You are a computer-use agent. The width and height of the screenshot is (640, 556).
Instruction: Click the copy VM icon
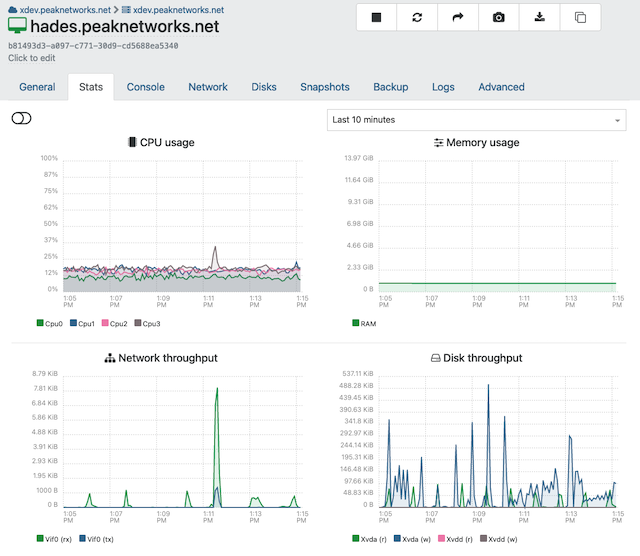tap(581, 17)
